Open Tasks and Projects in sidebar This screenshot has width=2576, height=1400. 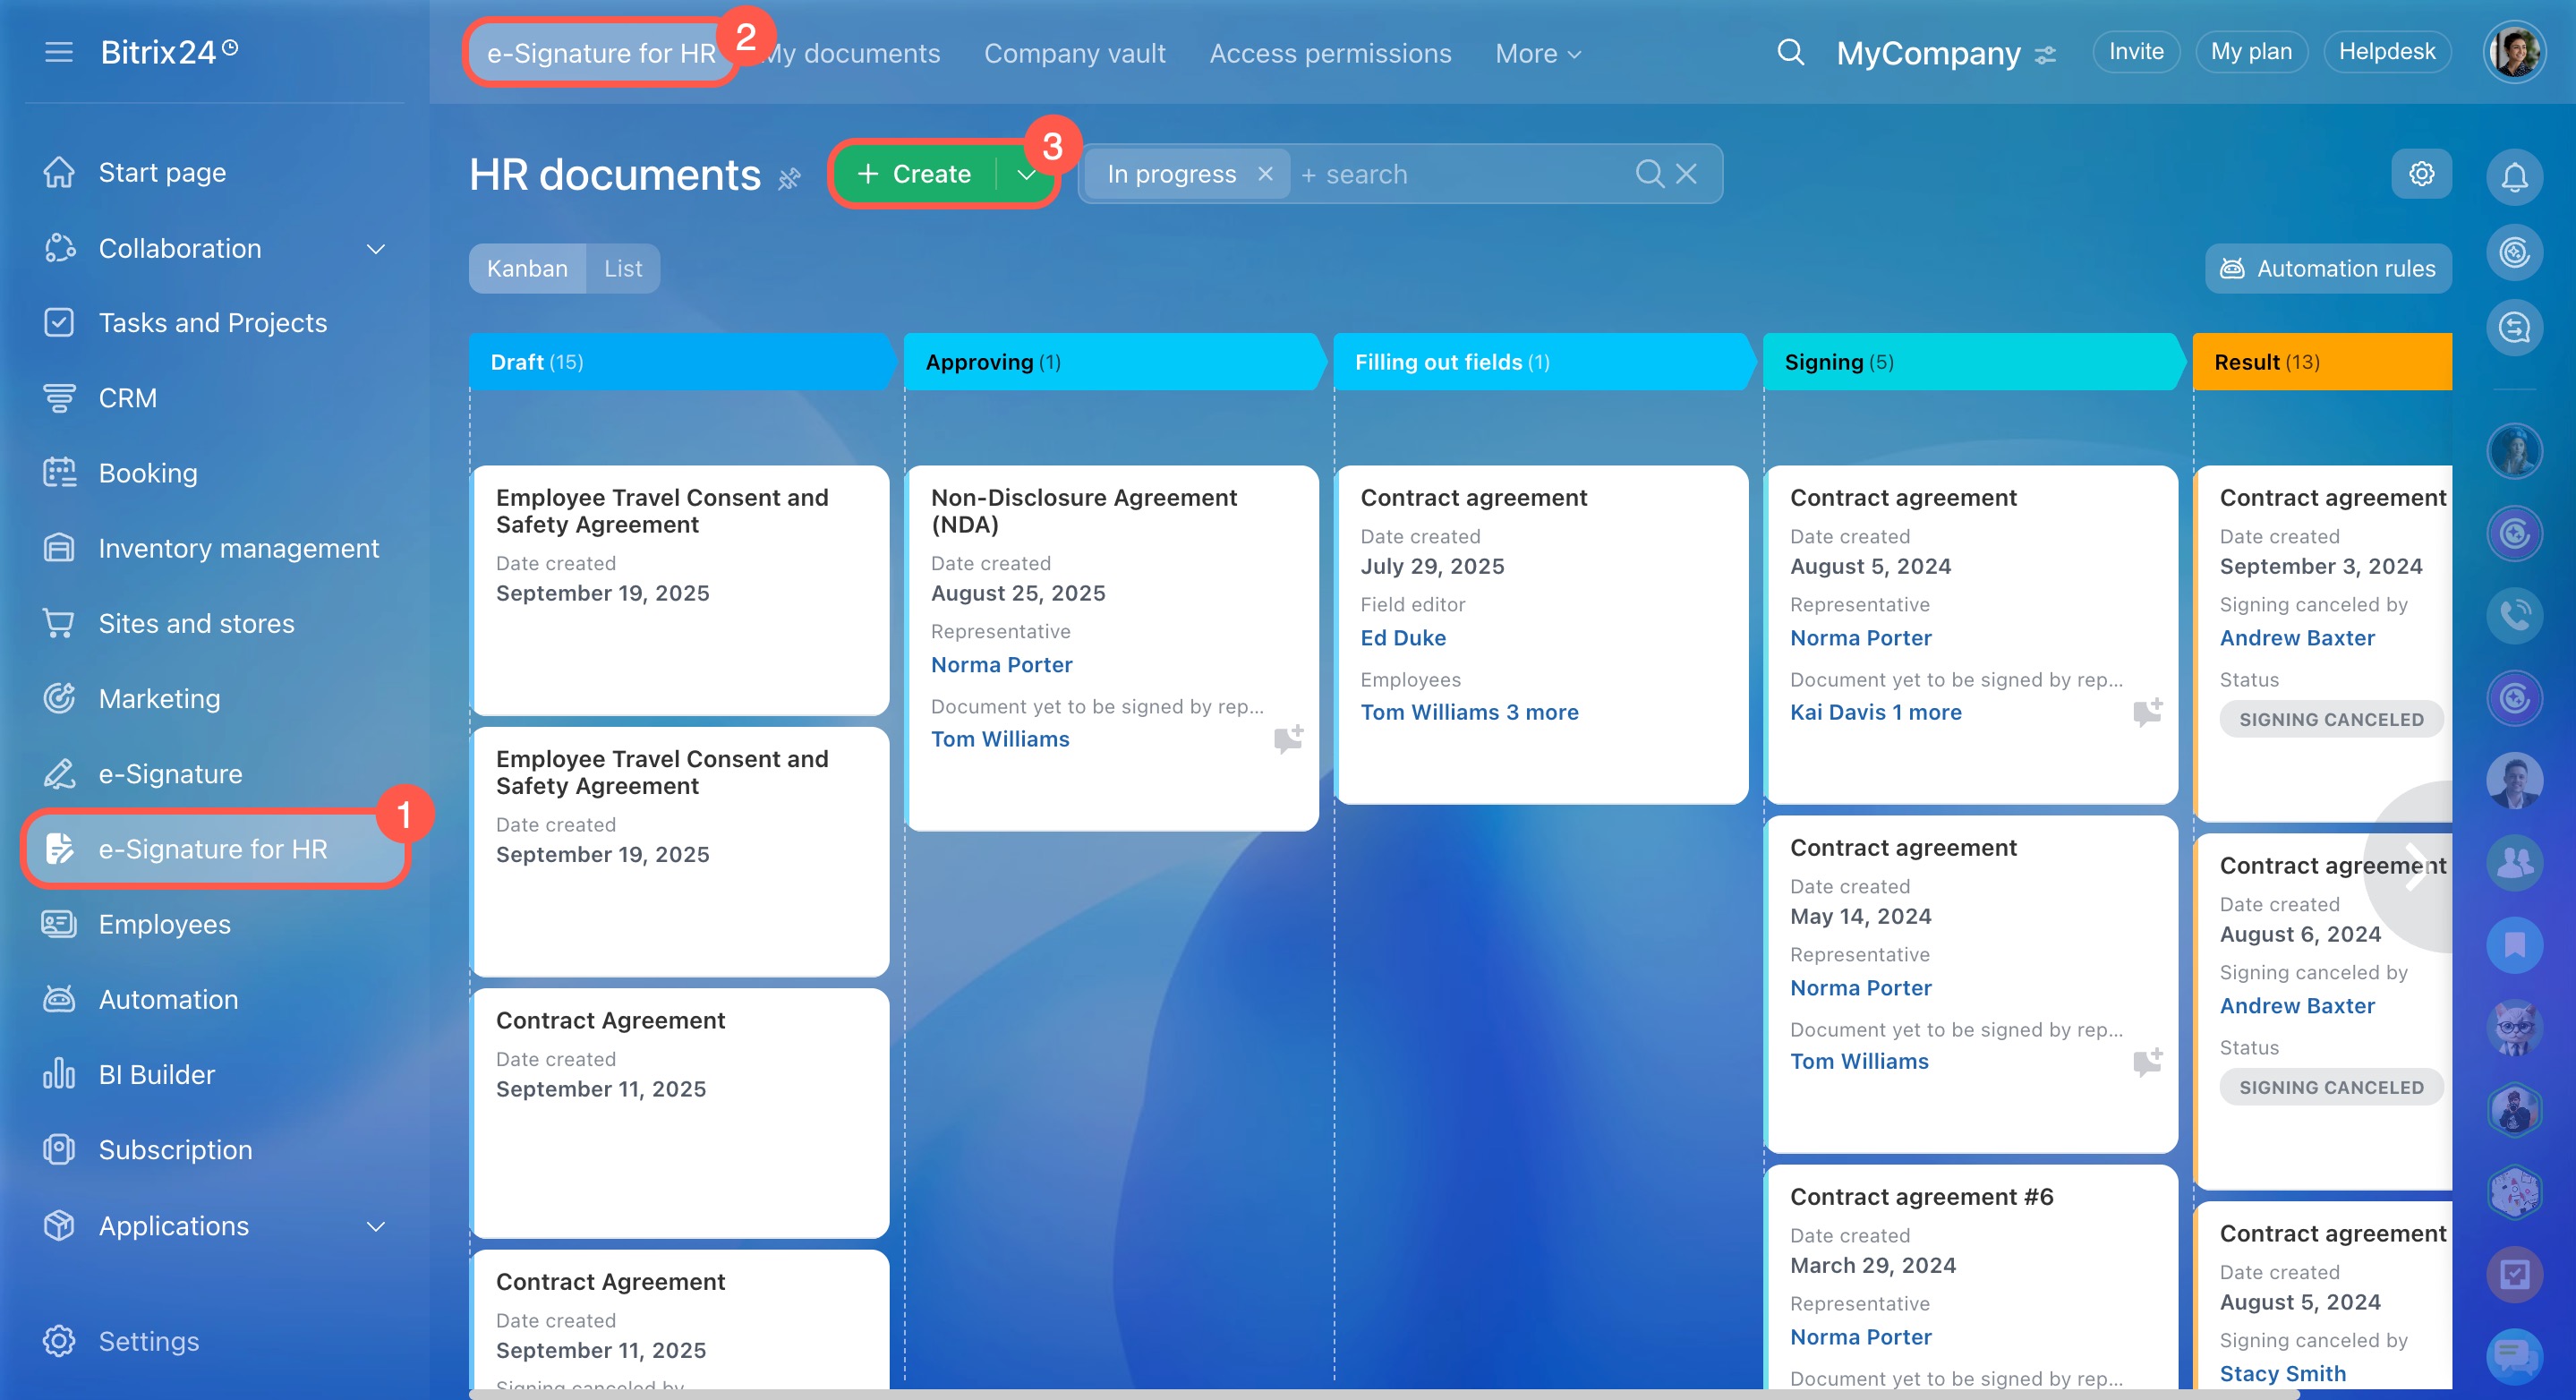pyautogui.click(x=212, y=323)
